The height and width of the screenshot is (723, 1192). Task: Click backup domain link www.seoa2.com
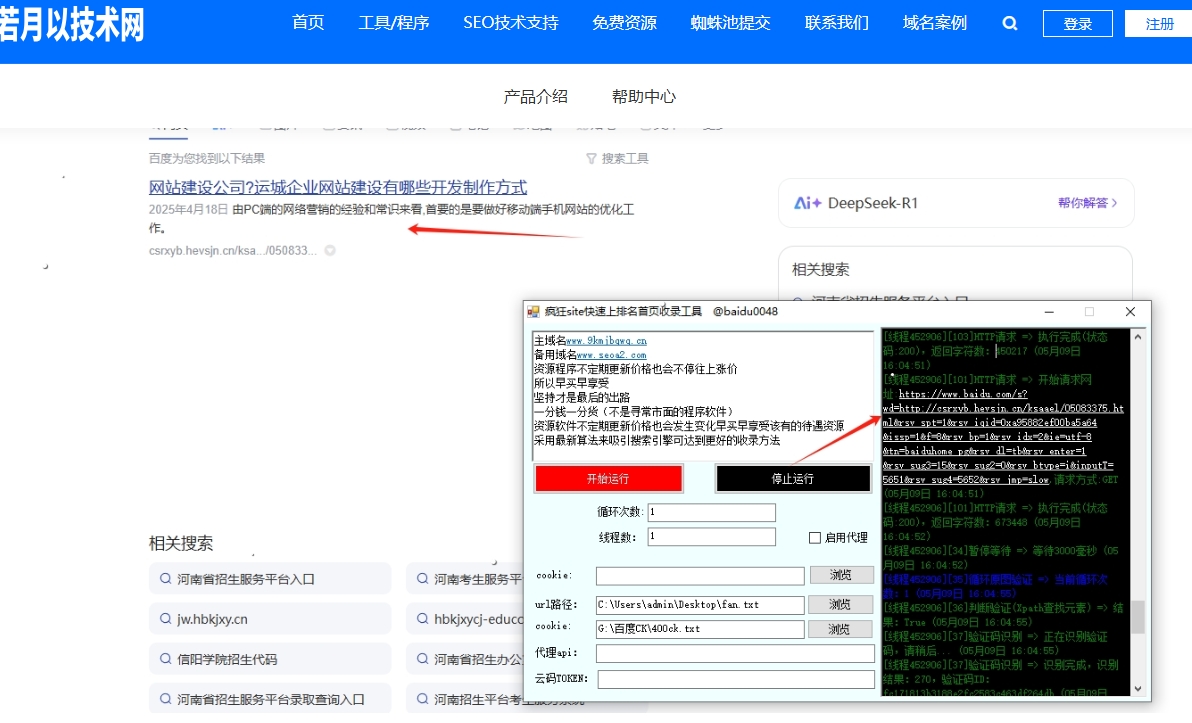tap(611, 355)
